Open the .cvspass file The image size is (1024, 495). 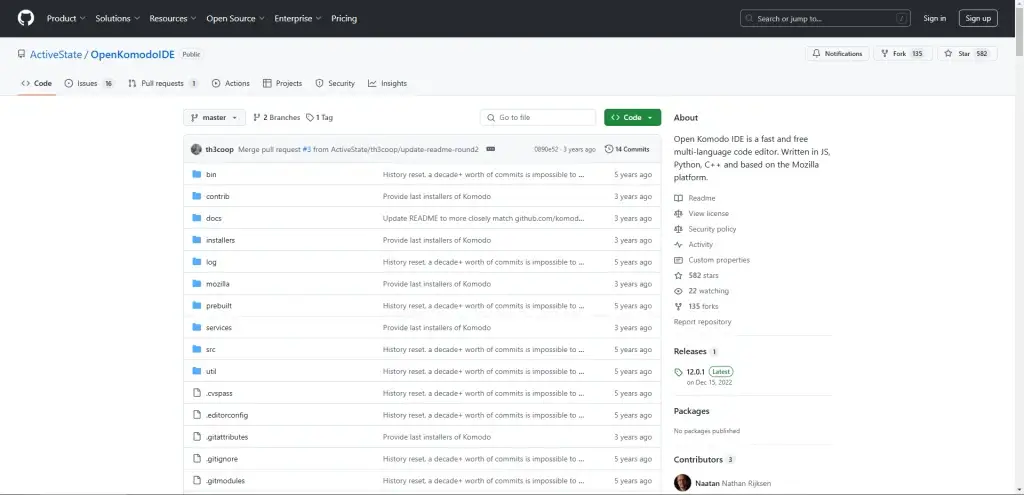tap(219, 393)
